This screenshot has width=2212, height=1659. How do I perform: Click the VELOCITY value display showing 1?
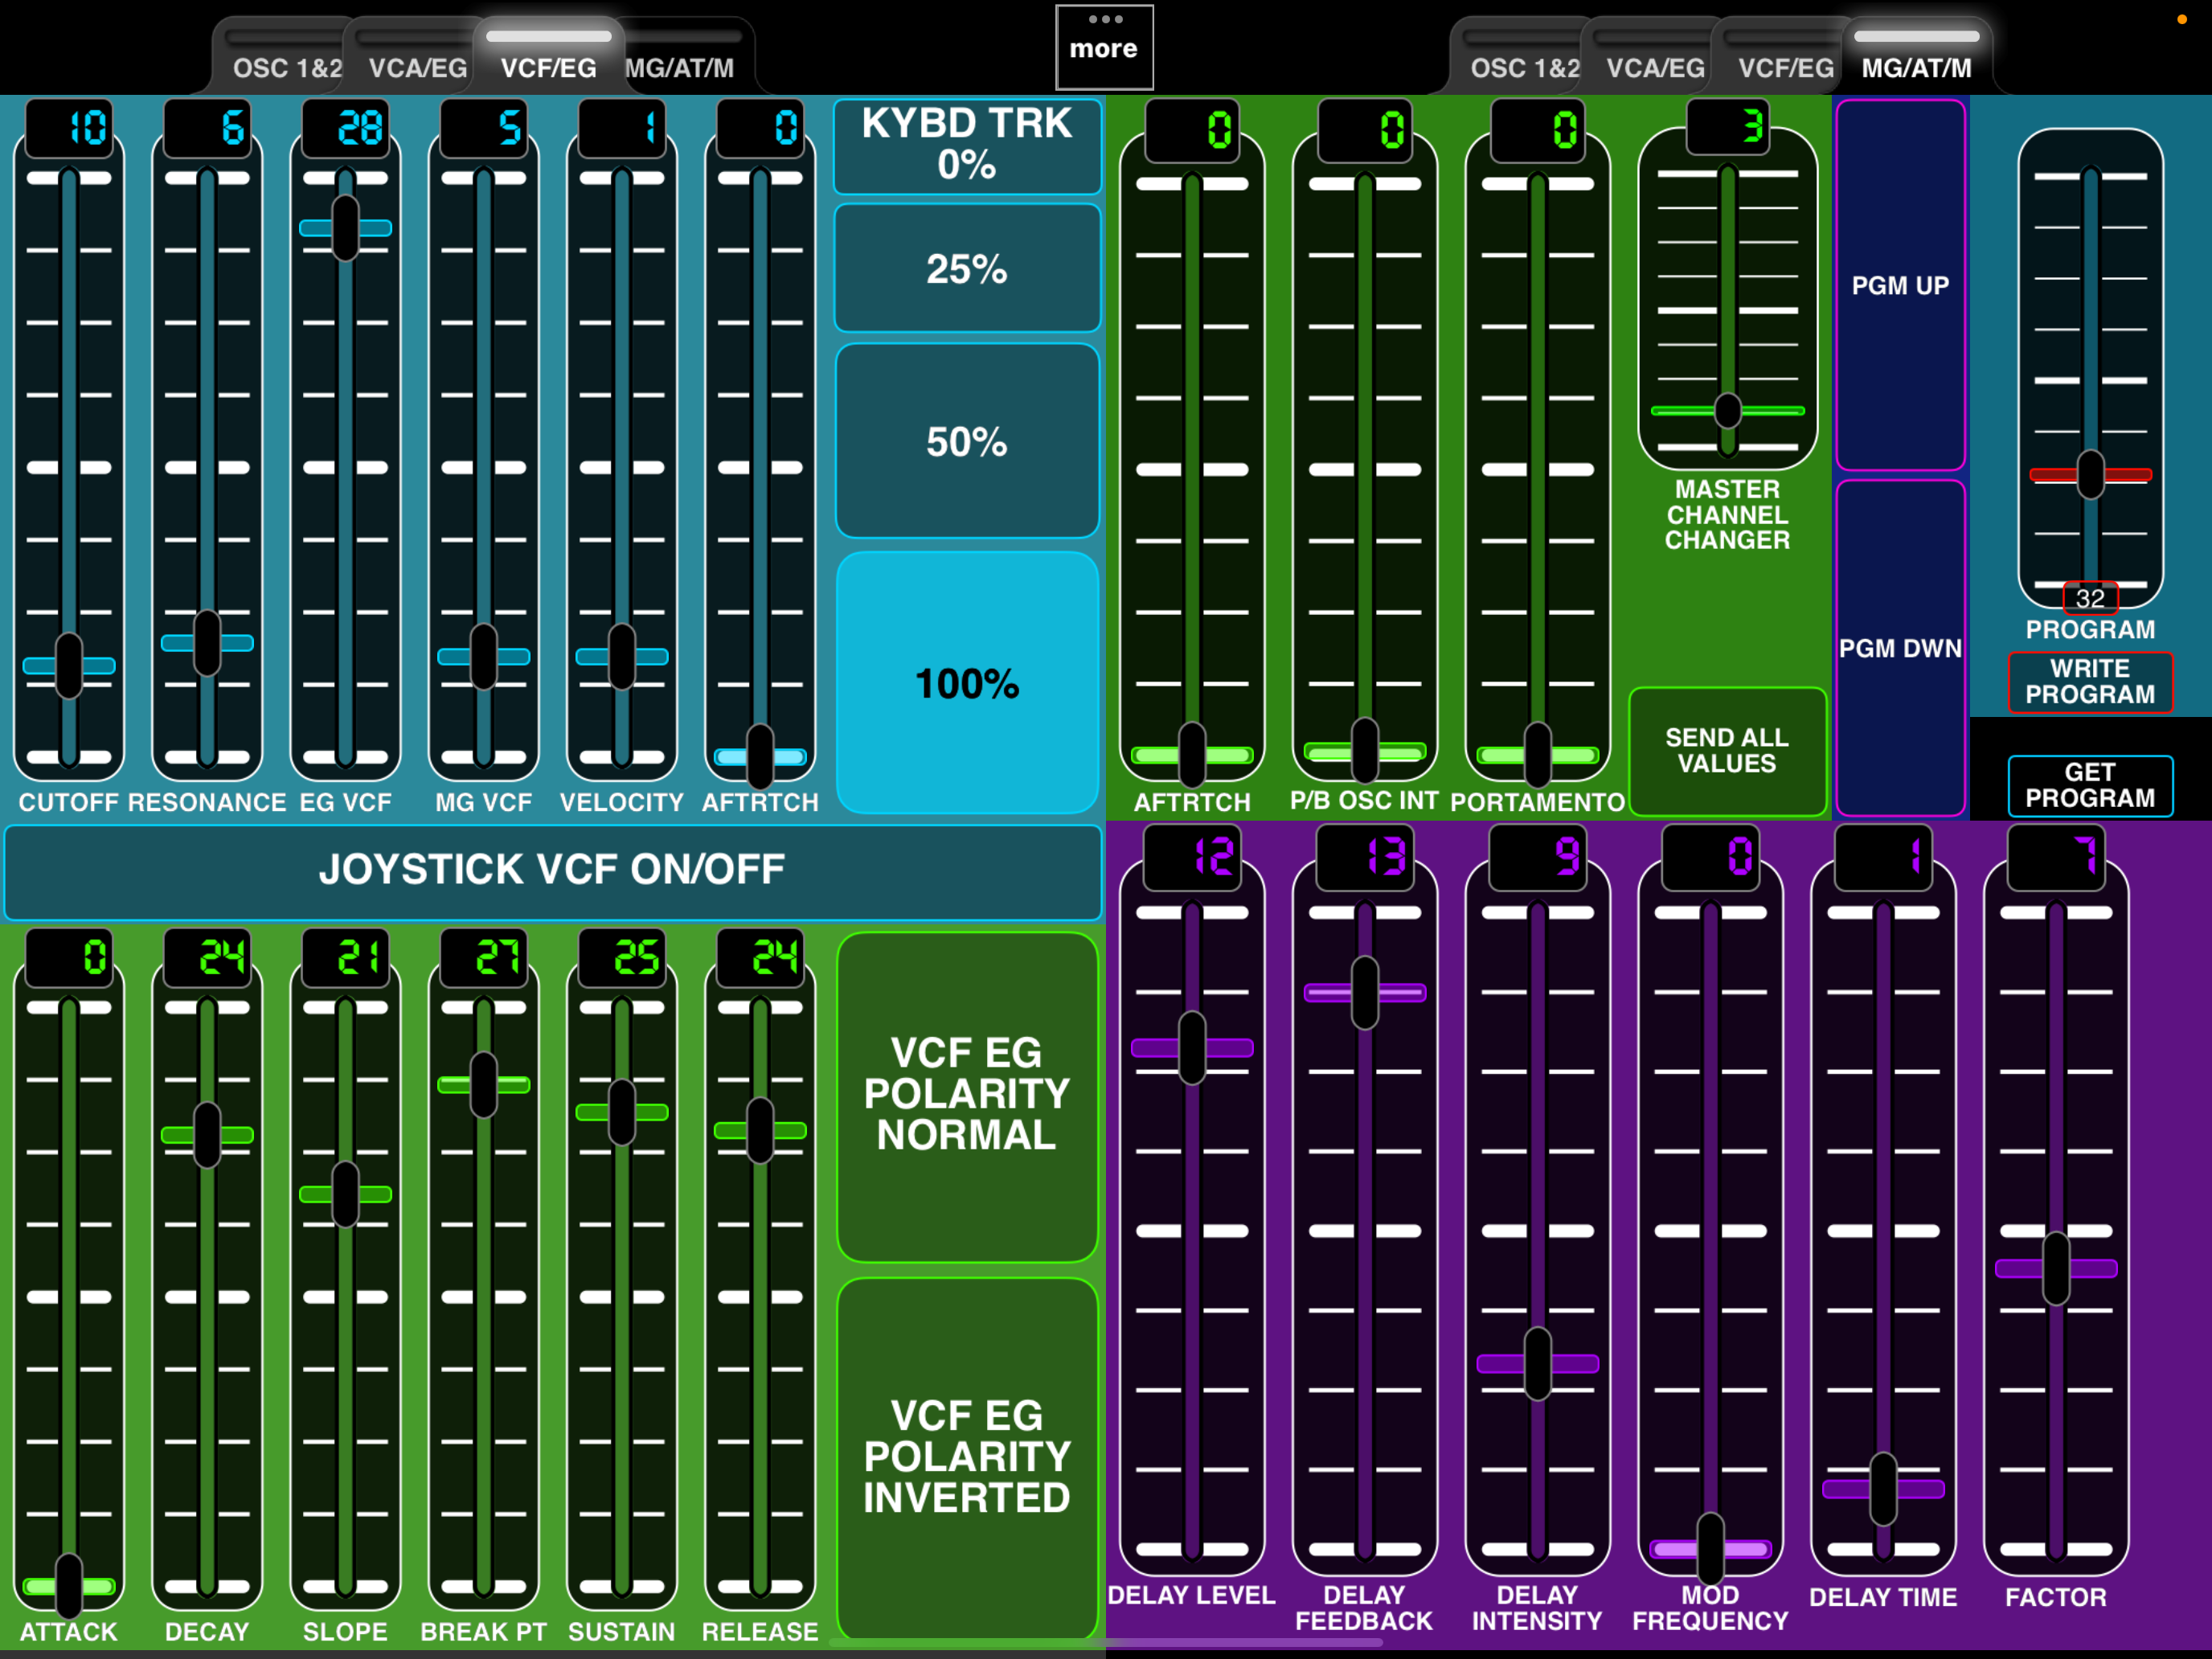[621, 128]
